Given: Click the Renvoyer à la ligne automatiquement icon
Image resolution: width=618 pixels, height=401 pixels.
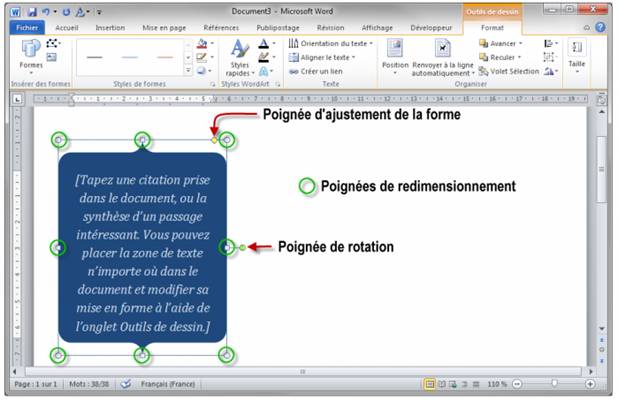Looking at the screenshot, I should [x=443, y=54].
